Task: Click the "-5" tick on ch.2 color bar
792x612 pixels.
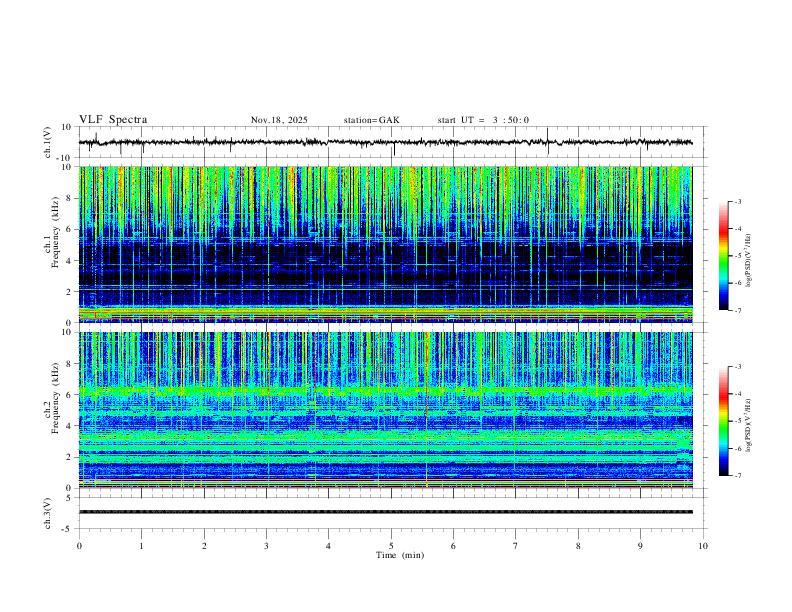Action: click(x=738, y=421)
